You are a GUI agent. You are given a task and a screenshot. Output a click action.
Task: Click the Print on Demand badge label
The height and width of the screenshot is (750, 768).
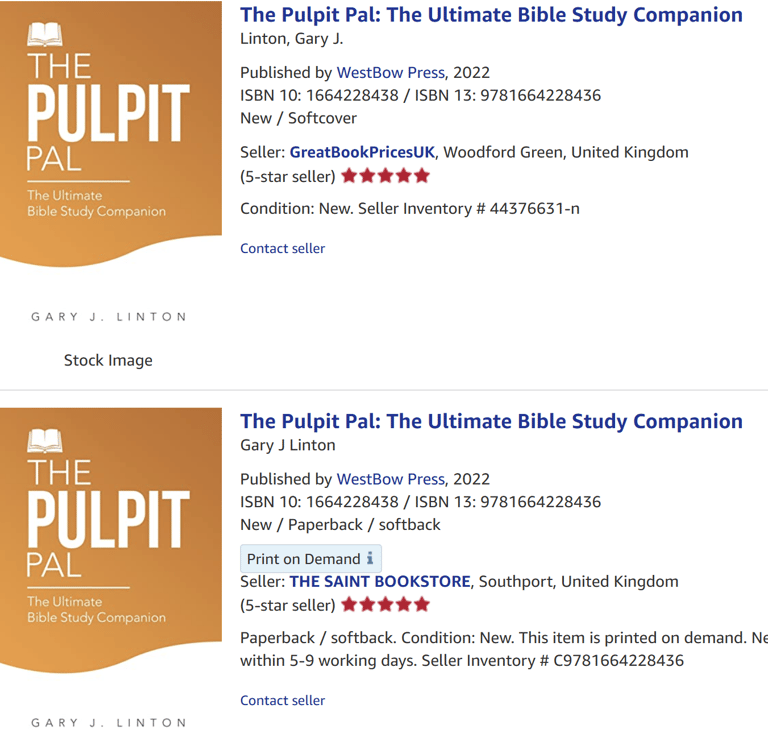tap(303, 559)
